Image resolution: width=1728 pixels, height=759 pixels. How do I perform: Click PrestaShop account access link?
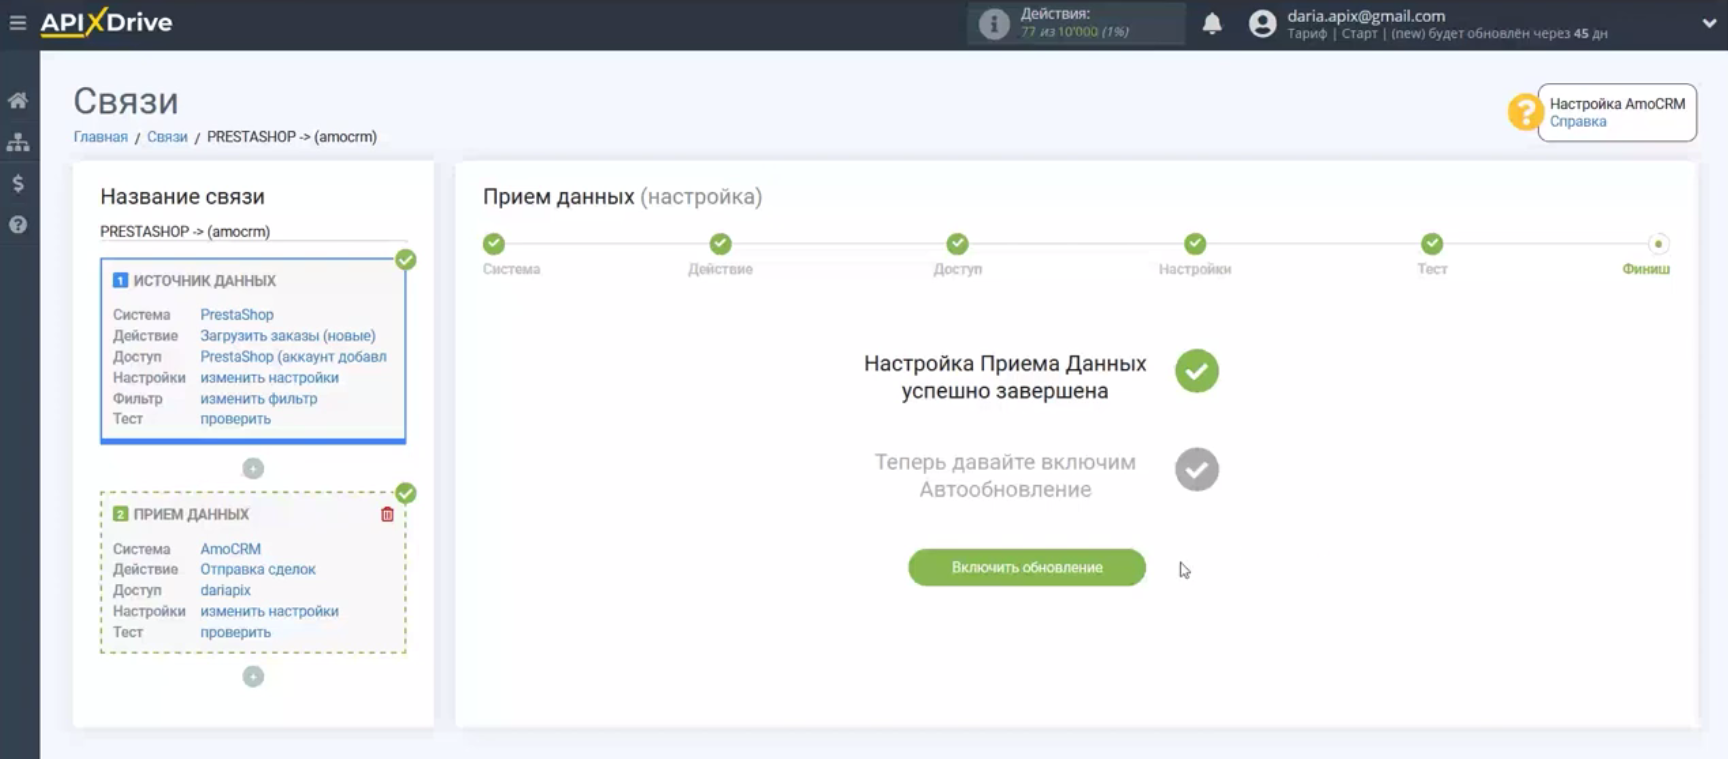pos(293,357)
